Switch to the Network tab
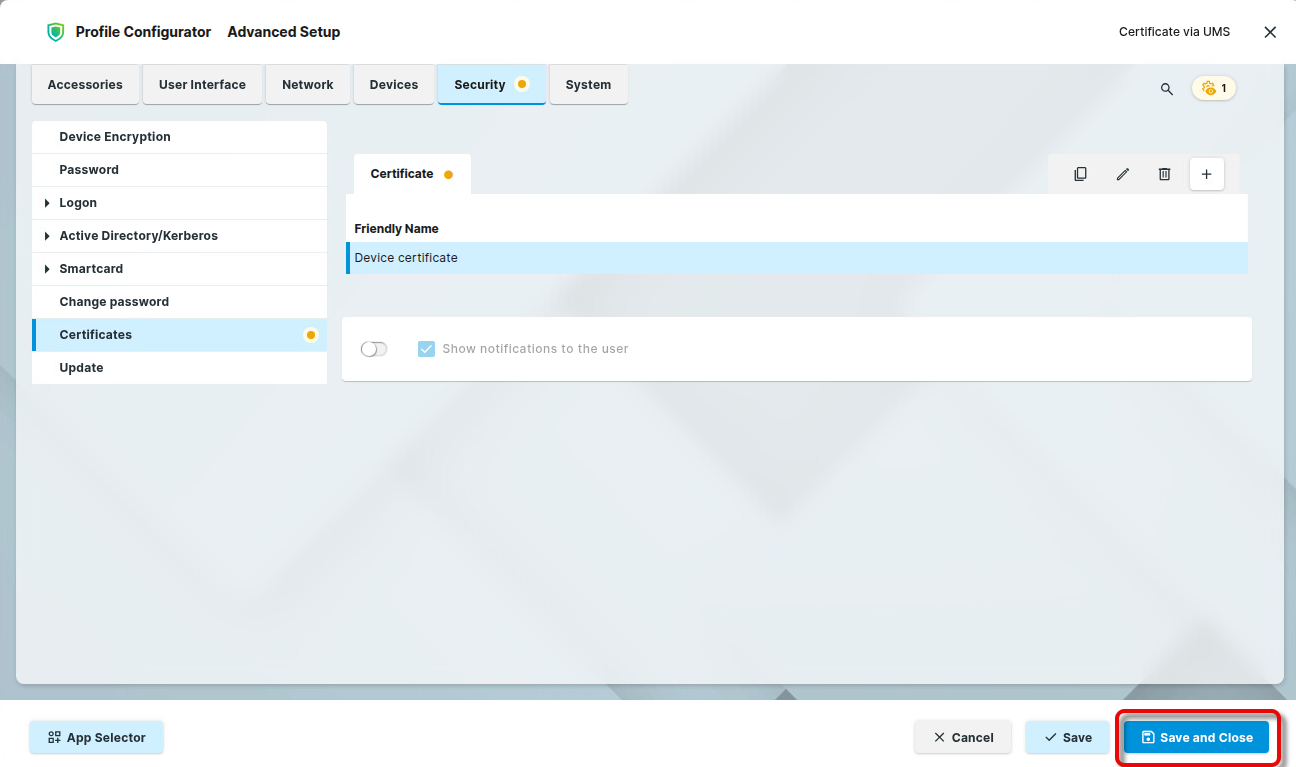 (307, 85)
